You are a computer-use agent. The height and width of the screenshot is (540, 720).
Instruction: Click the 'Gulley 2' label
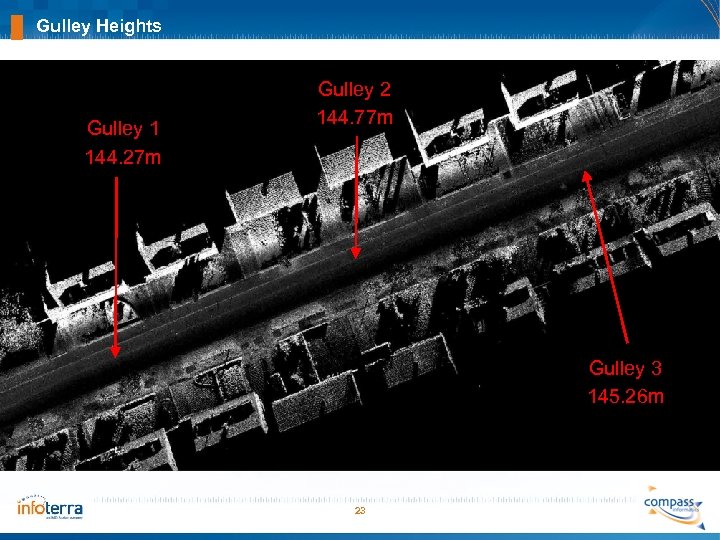(354, 89)
